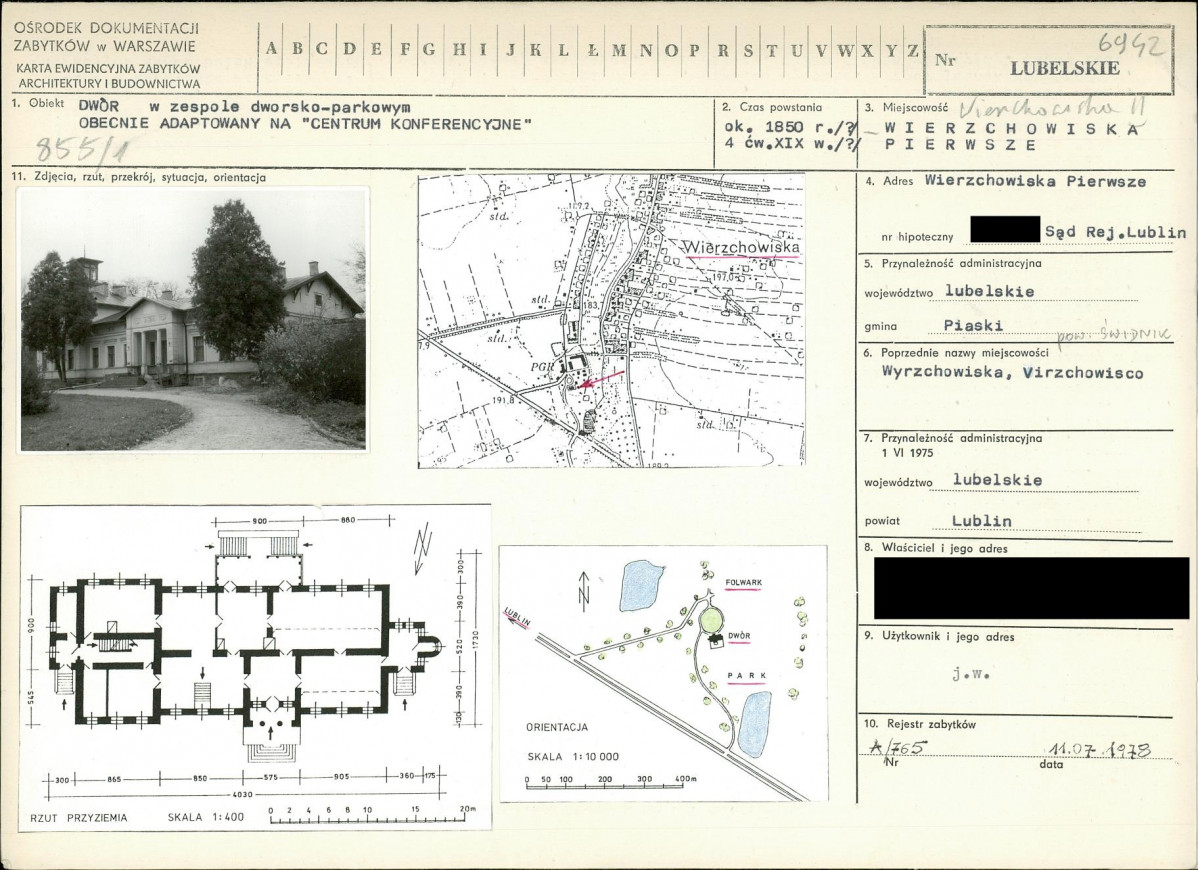Click województwo value 'lubelskie' in field 5

(x=989, y=291)
